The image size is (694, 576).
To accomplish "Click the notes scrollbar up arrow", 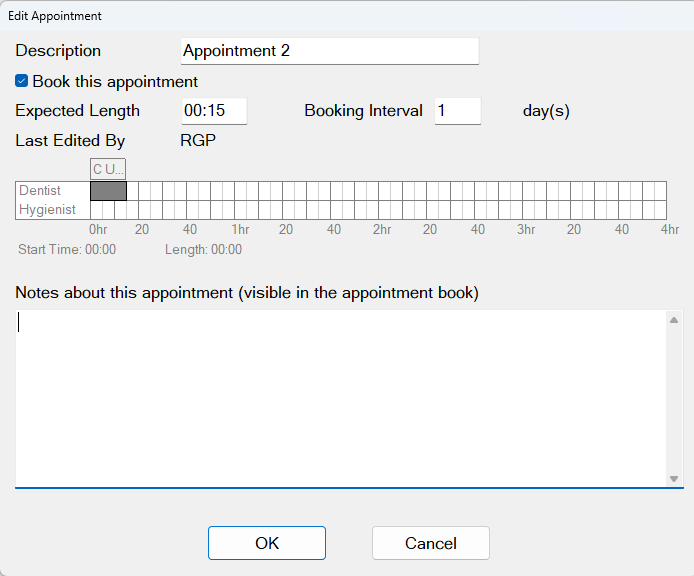I will (x=674, y=320).
